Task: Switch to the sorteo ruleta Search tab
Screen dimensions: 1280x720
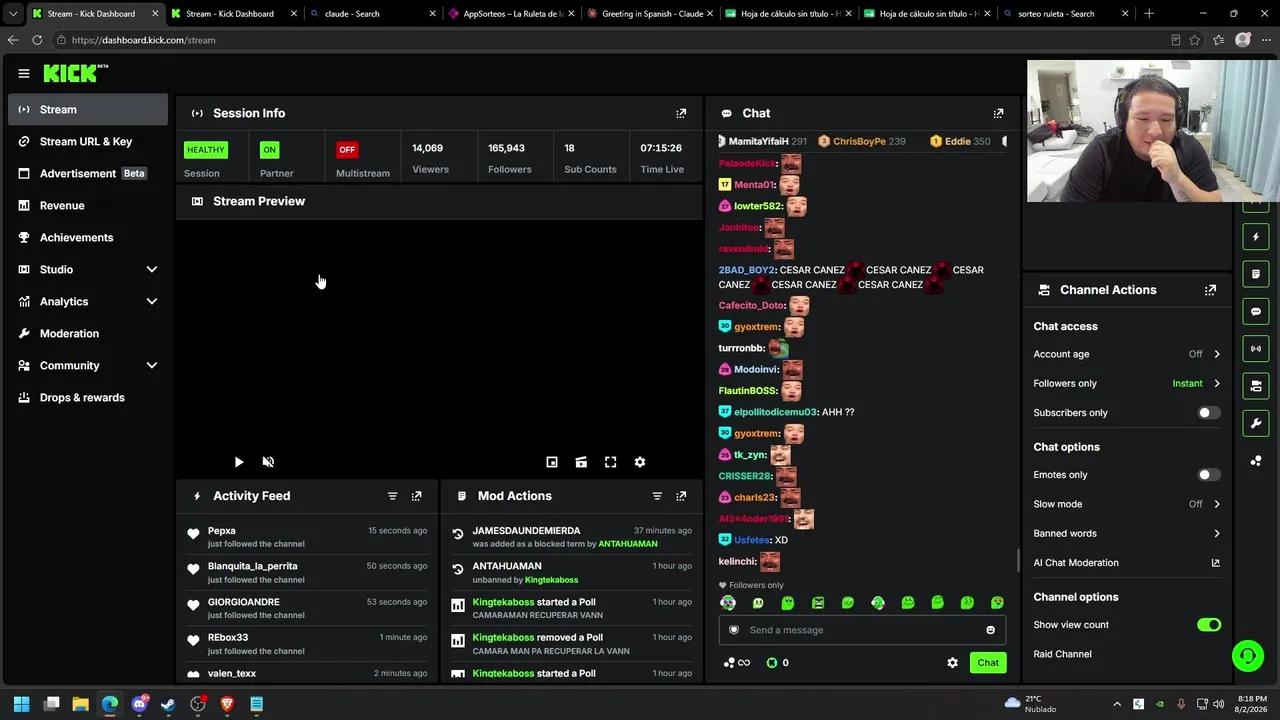Action: tap(1066, 14)
